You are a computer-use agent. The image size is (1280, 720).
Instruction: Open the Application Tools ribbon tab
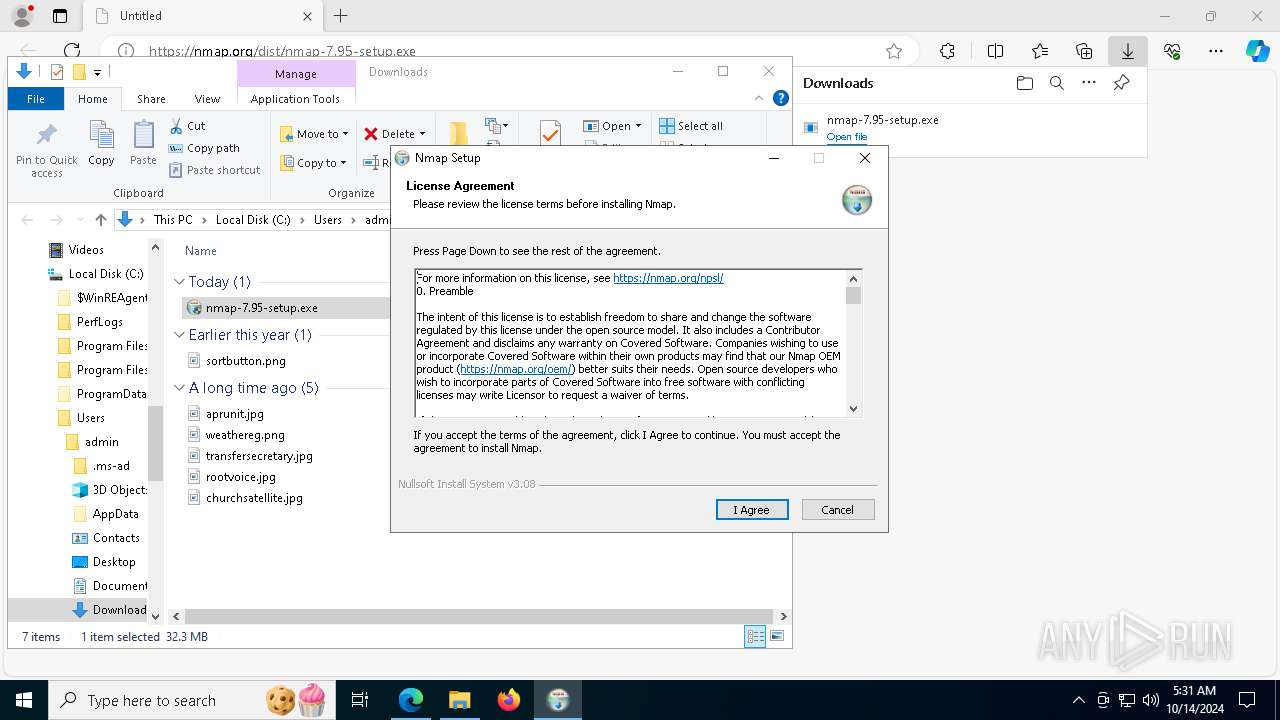tap(295, 99)
